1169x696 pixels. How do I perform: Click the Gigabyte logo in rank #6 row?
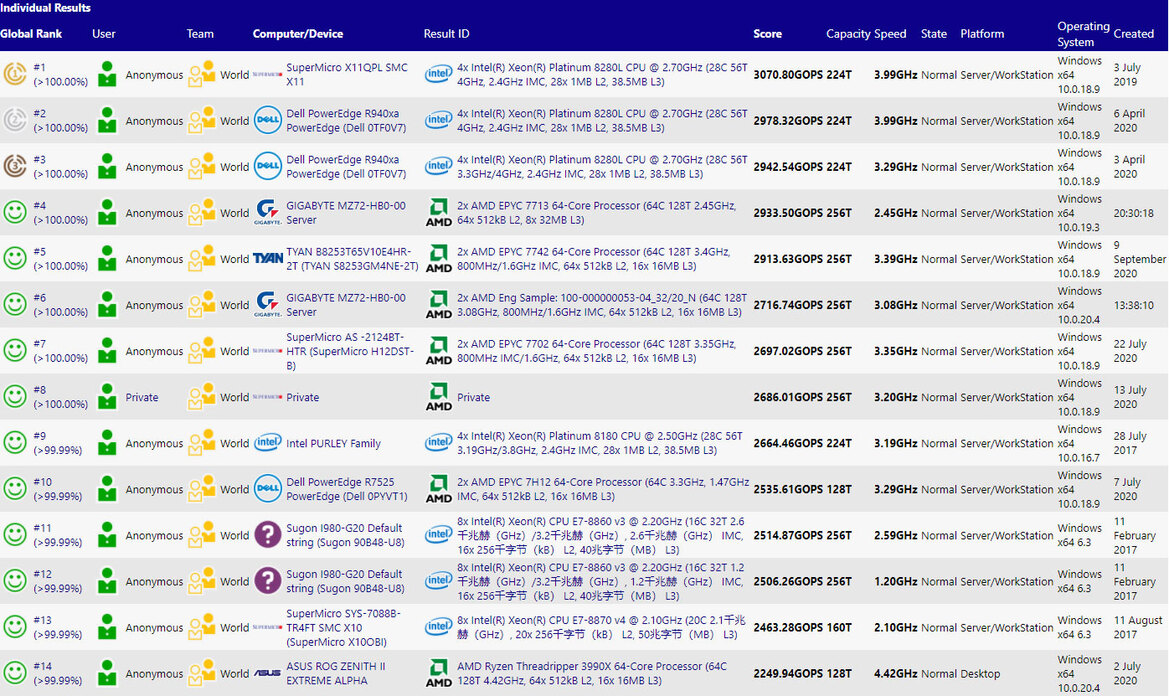click(268, 305)
